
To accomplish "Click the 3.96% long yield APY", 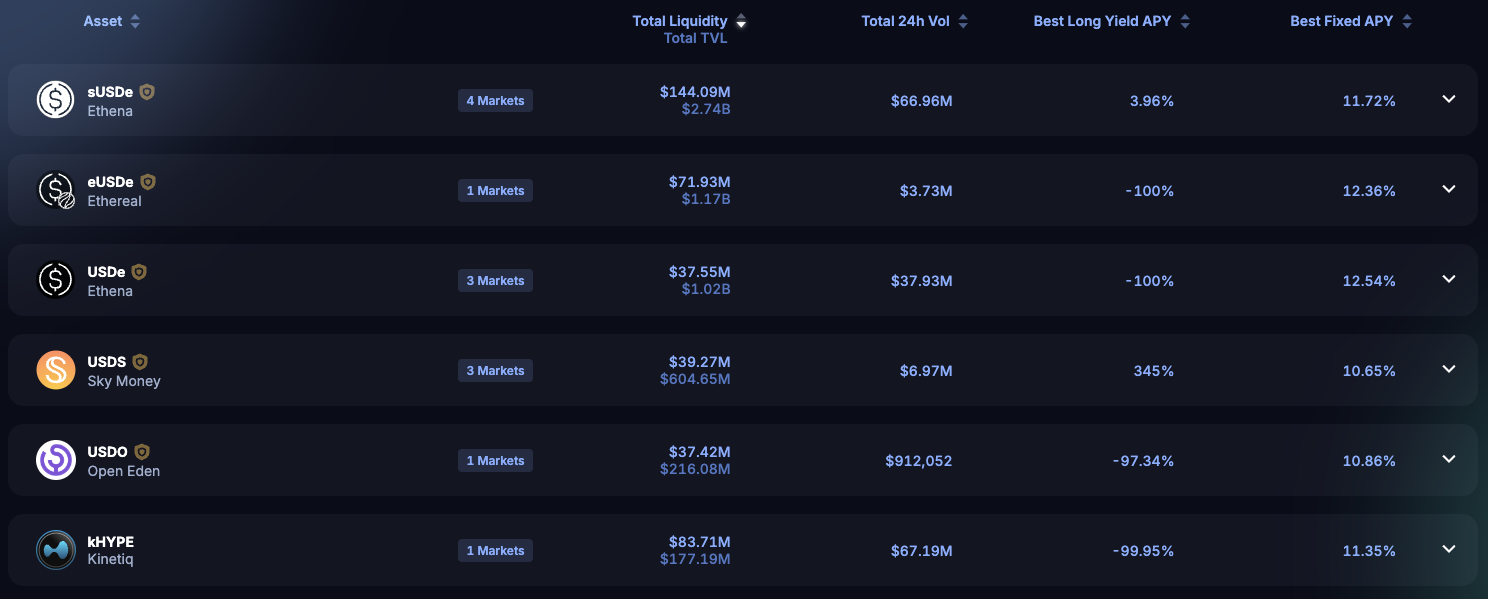I will (x=1152, y=101).
